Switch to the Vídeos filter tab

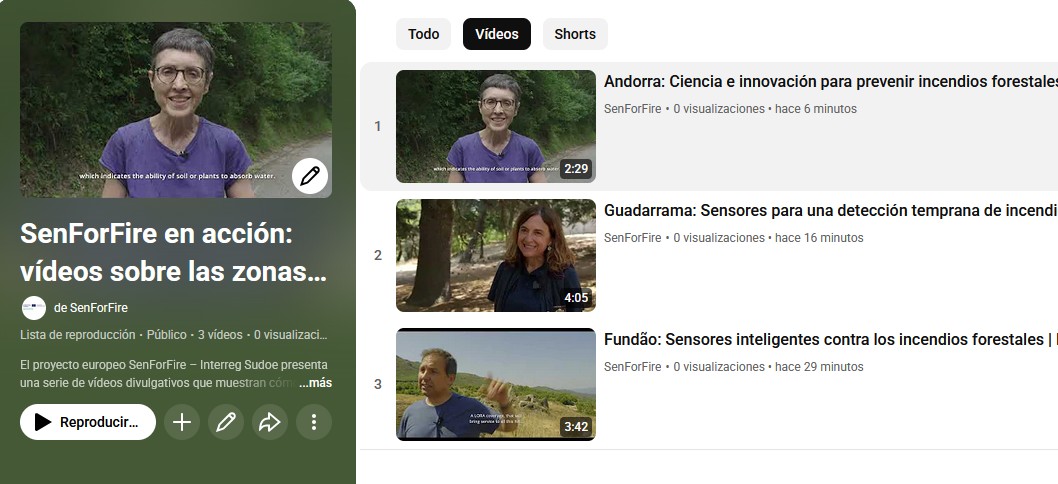(496, 34)
